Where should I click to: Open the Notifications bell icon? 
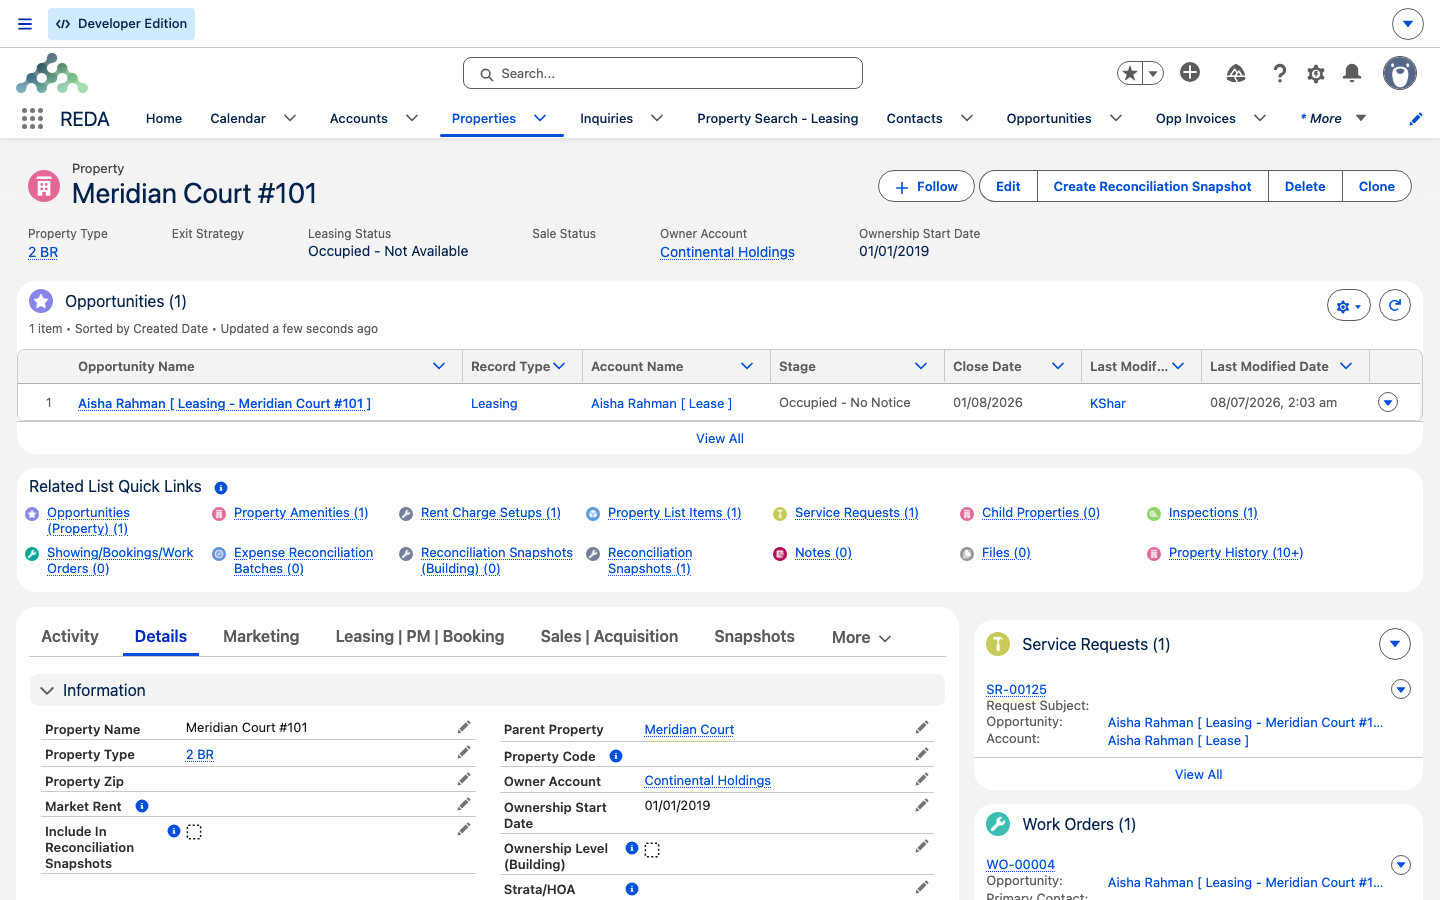tap(1352, 73)
